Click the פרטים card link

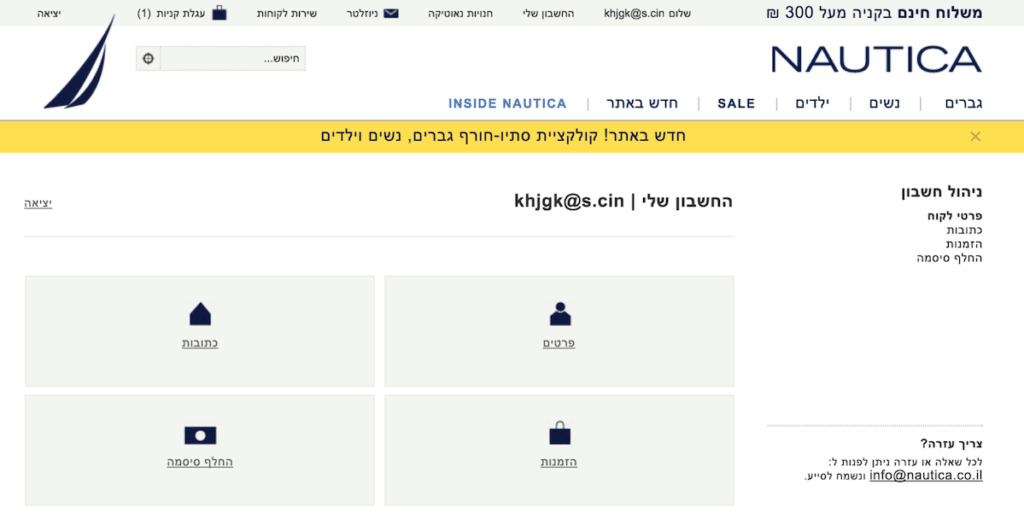click(x=559, y=343)
